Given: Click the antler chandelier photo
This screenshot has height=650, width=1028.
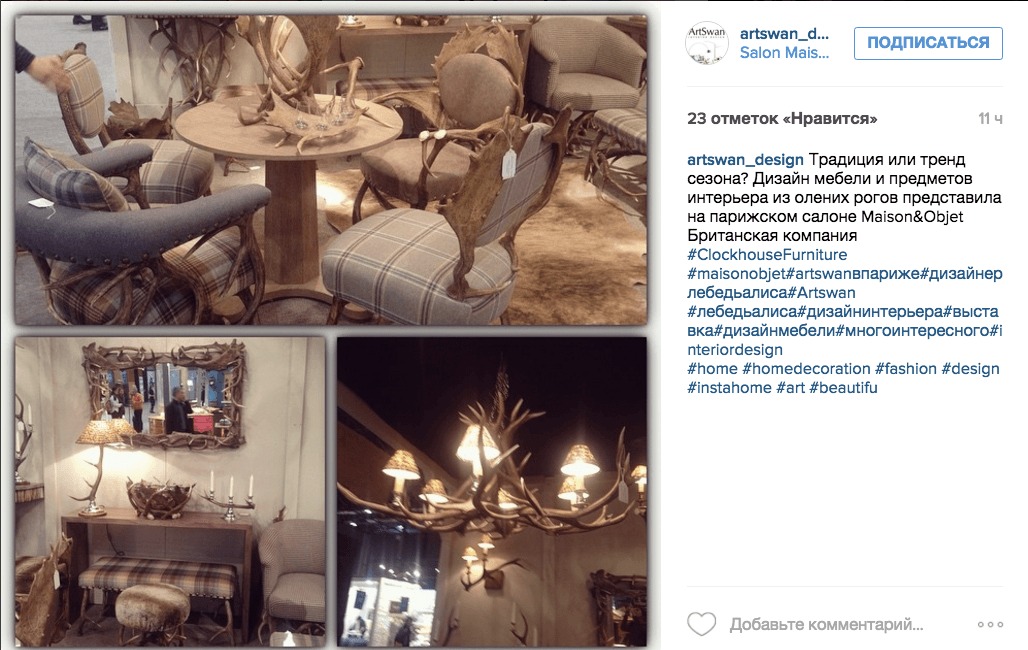Looking at the screenshot, I should pos(492,492).
